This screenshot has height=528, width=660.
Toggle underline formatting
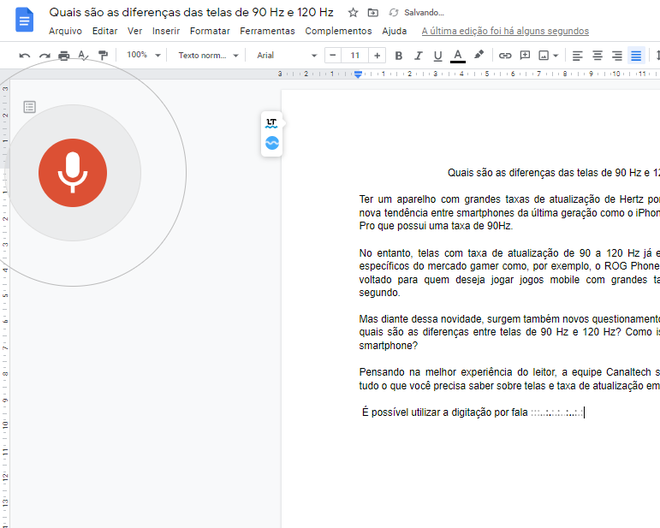tap(438, 56)
